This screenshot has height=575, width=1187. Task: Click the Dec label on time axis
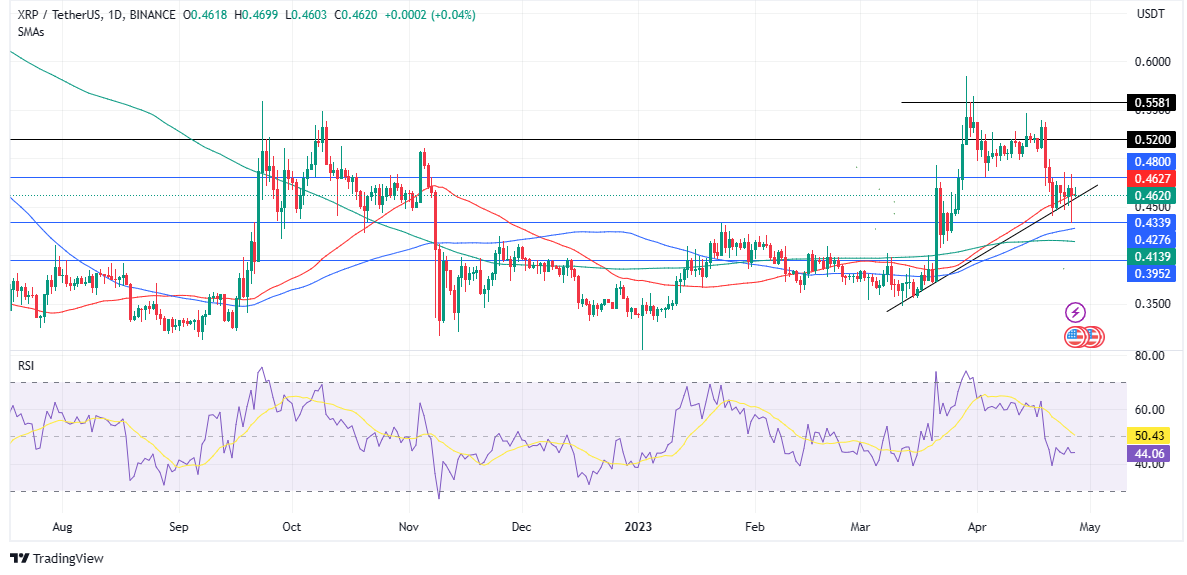(x=522, y=526)
